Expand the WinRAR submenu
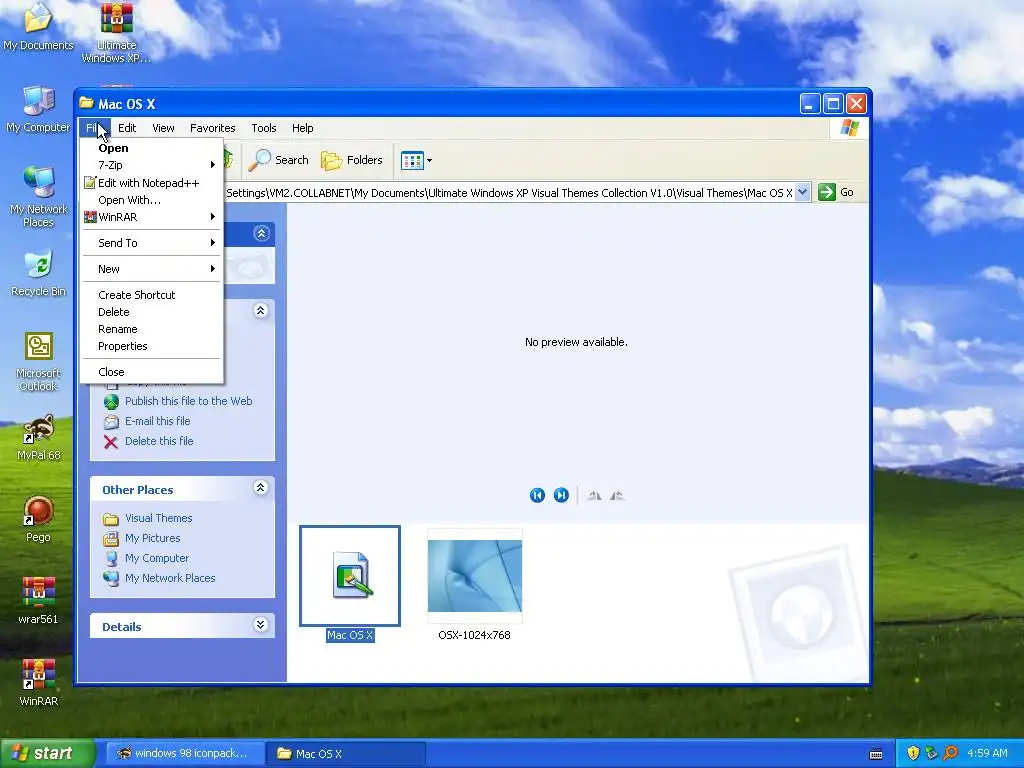This screenshot has height=768, width=1024. click(x=152, y=217)
